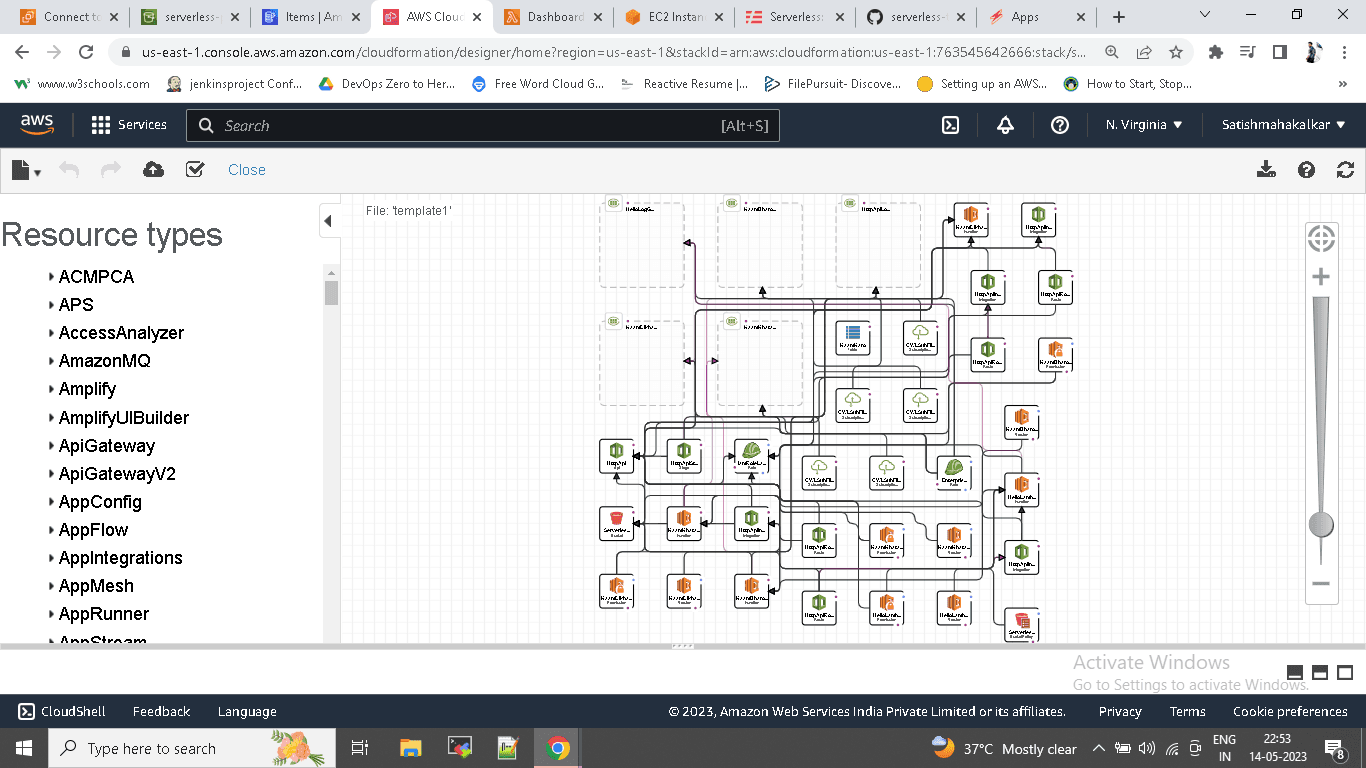Maximize the bottom pane with the full-screen layout icon
The image size is (1366, 768).
tap(1345, 673)
